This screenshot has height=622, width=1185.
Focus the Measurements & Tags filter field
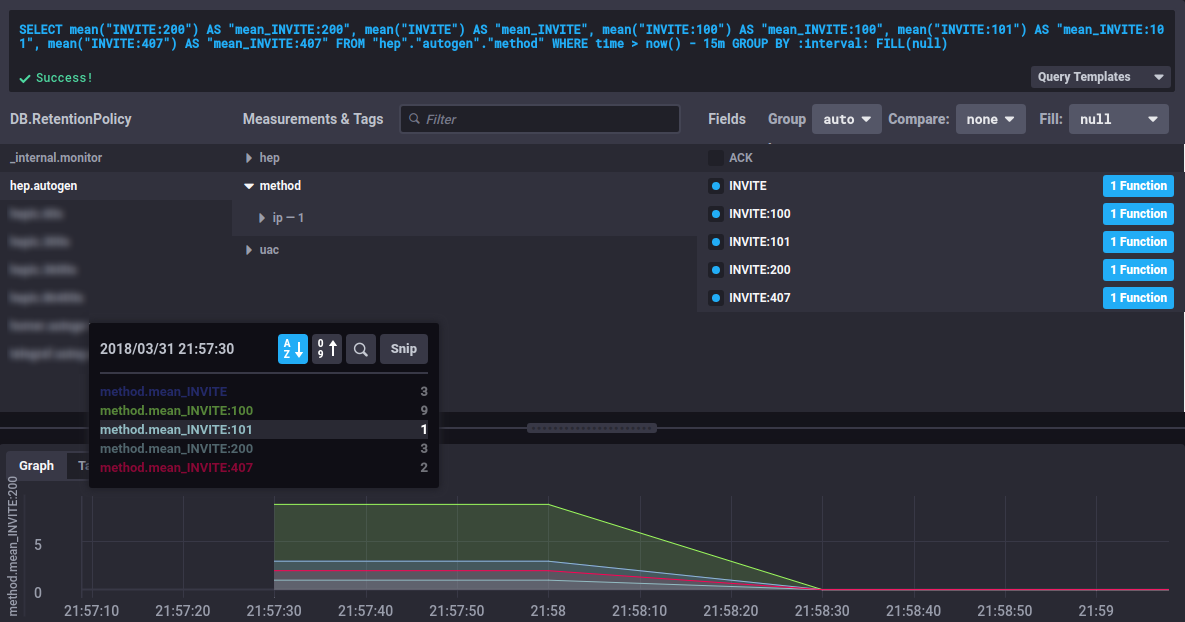point(540,119)
